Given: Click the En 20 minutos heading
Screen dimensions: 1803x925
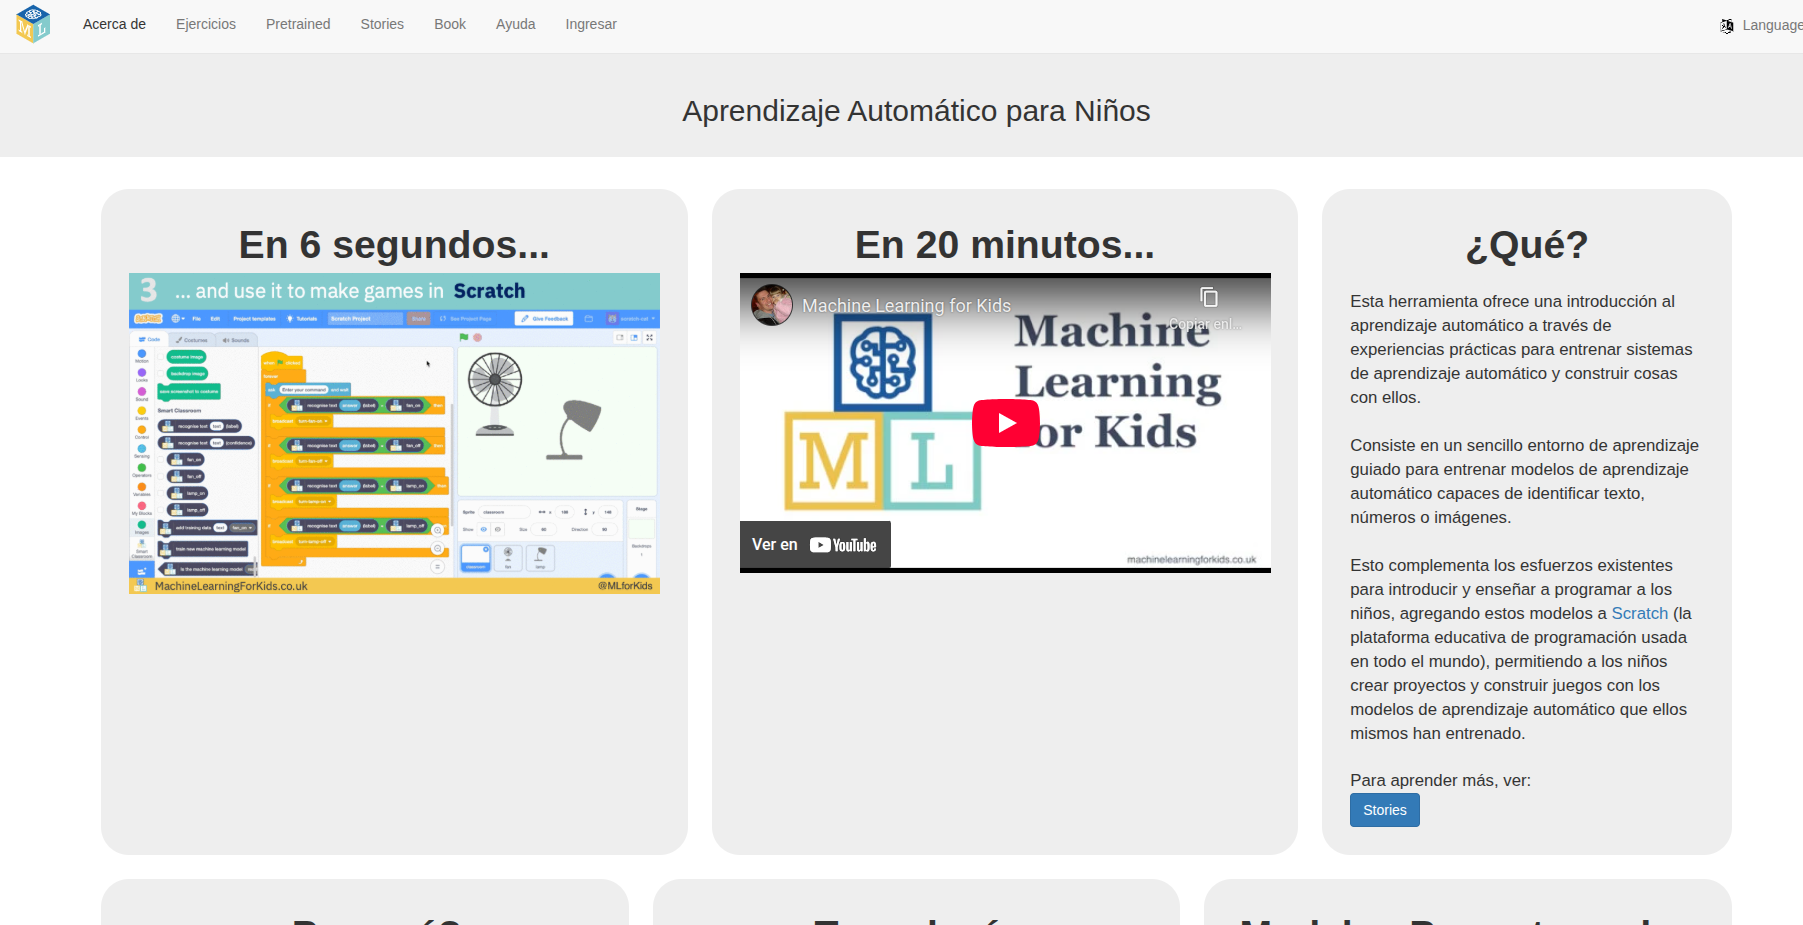Looking at the screenshot, I should click(1004, 245).
